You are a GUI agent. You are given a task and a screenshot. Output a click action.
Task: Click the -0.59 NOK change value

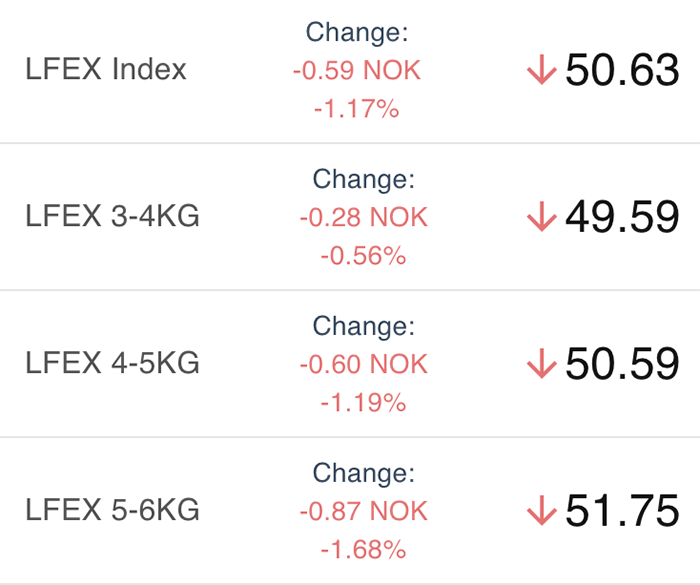[357, 71]
